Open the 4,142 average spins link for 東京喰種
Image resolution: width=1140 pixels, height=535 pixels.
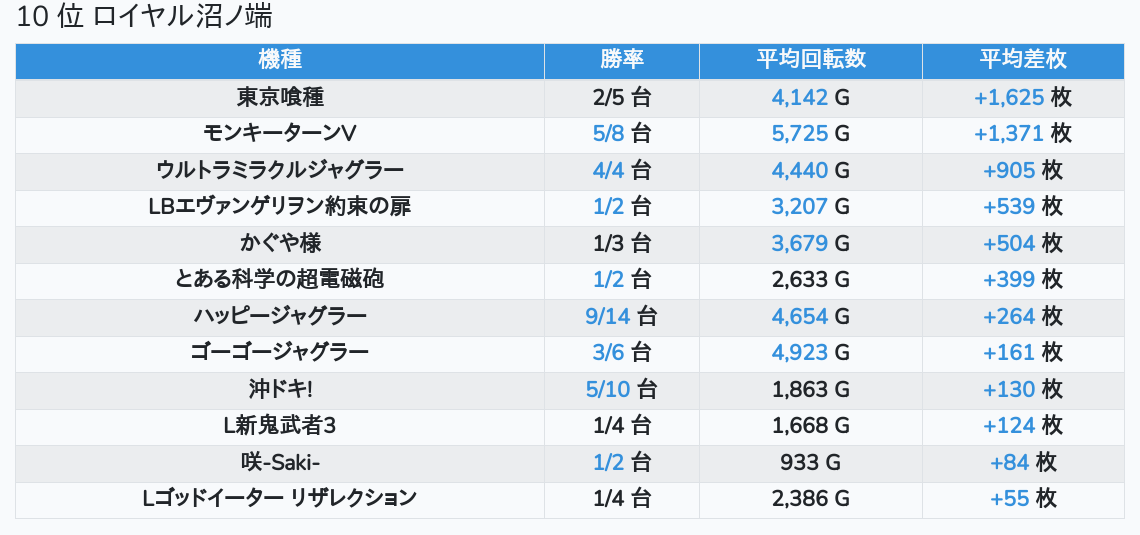pyautogui.click(x=800, y=98)
